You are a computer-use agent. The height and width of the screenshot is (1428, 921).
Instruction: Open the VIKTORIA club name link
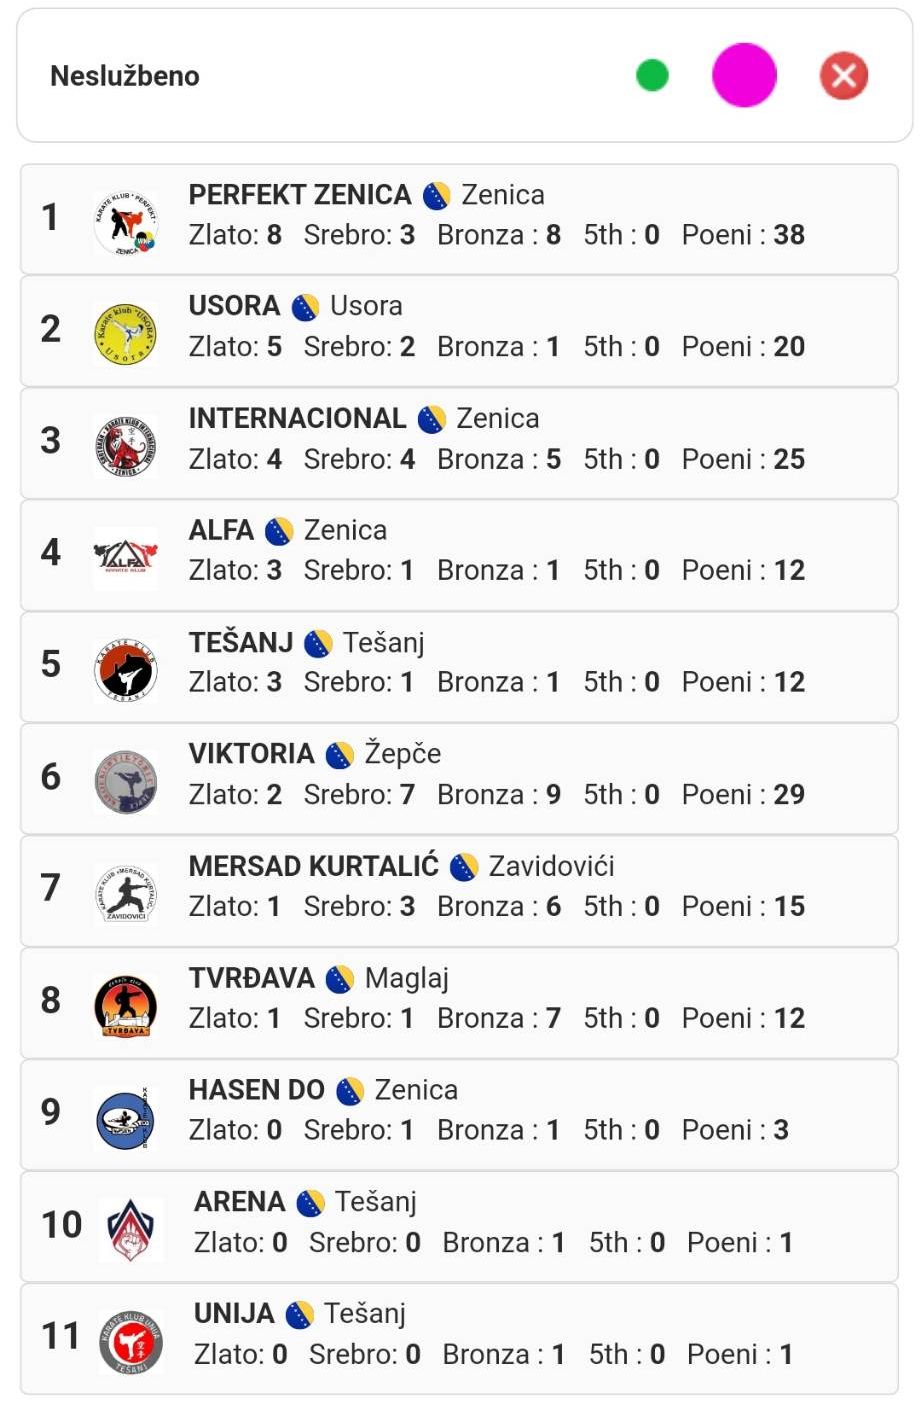251,753
